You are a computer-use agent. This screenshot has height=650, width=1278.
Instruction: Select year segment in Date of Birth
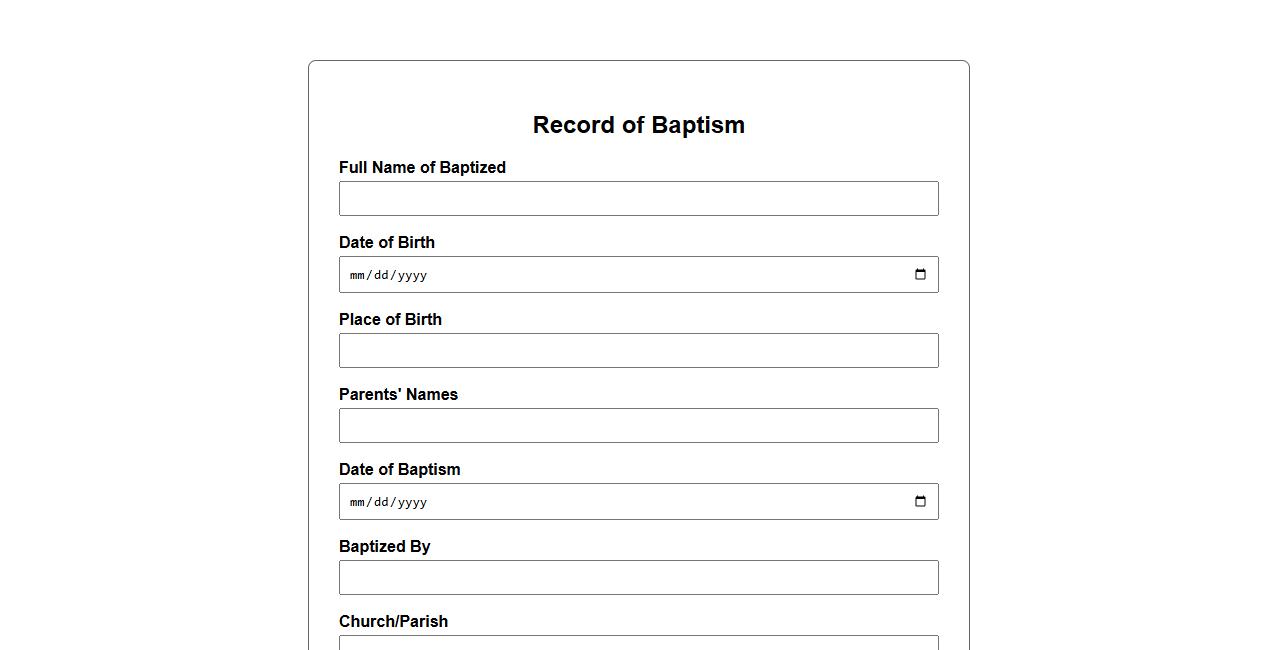412,275
